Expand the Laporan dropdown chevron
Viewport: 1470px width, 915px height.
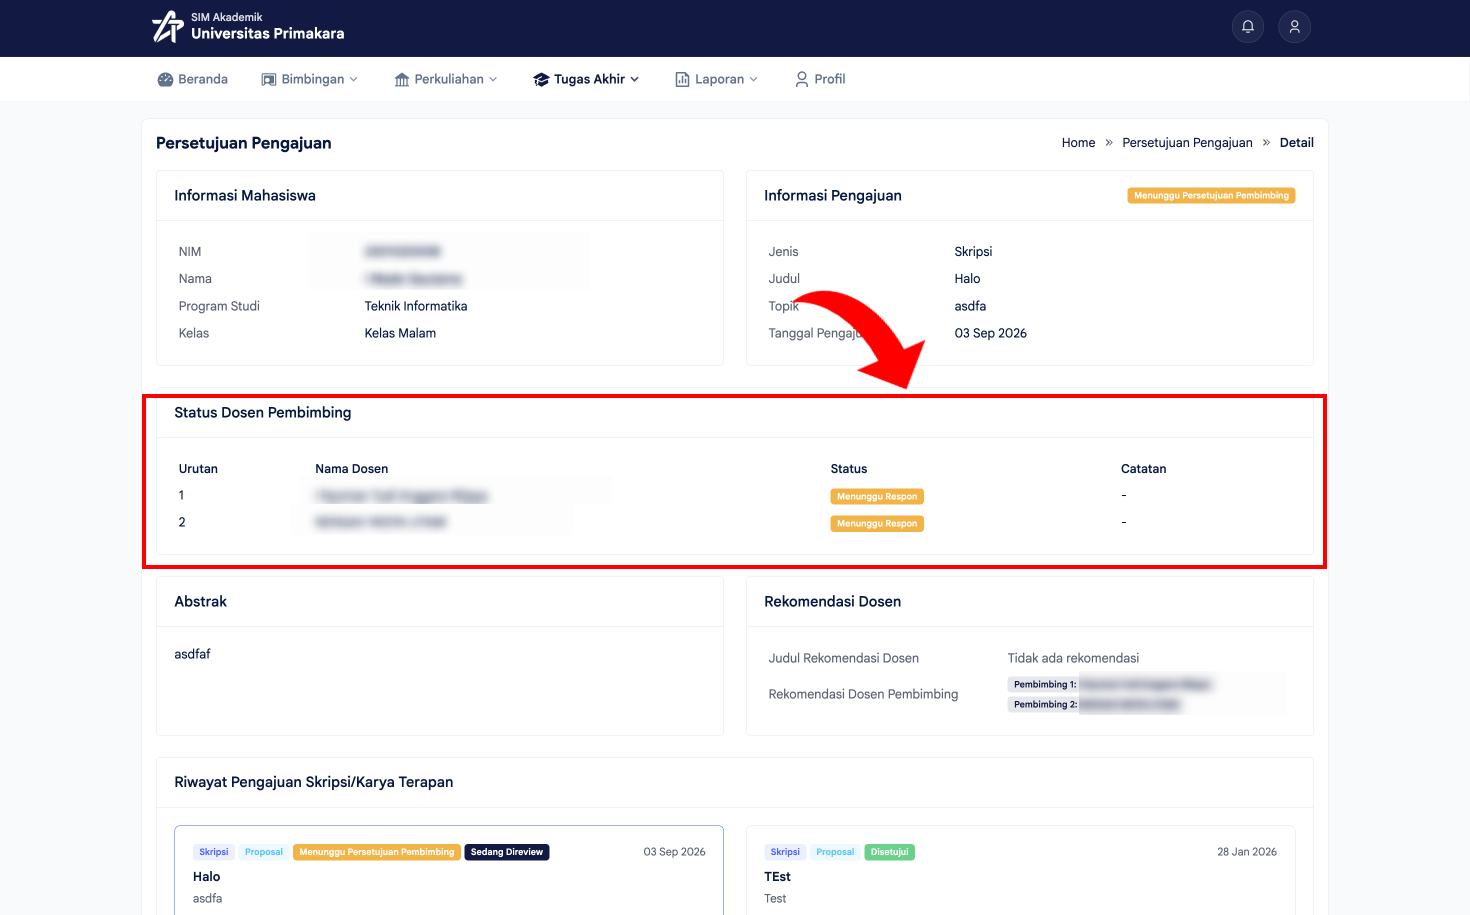[x=753, y=79]
